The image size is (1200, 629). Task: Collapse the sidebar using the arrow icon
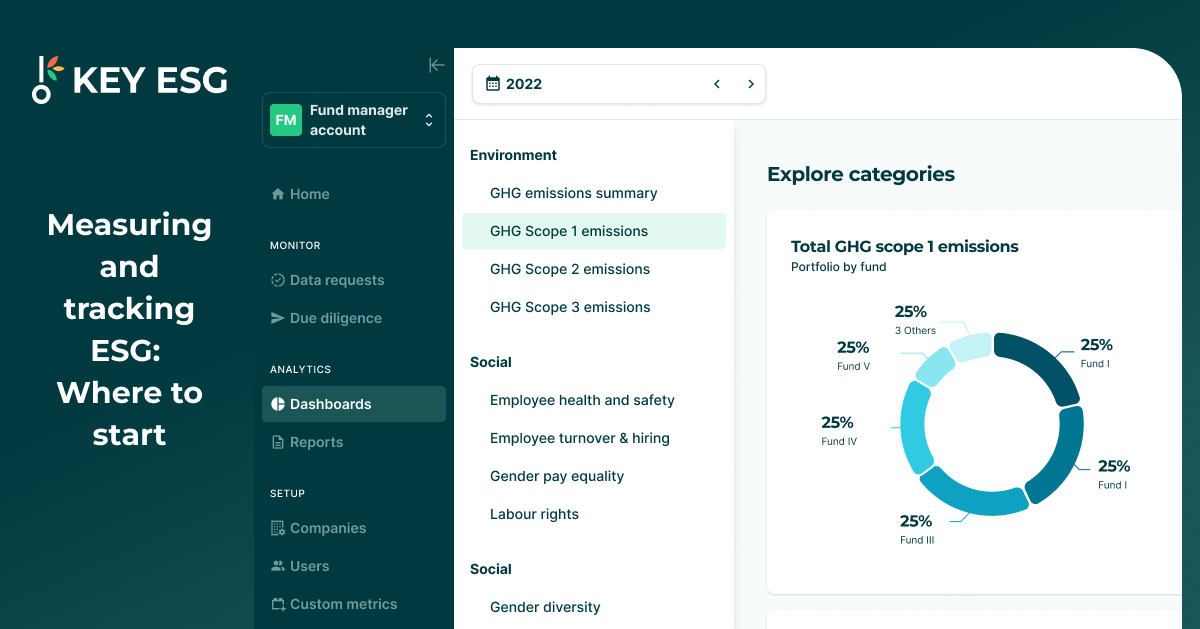436,64
